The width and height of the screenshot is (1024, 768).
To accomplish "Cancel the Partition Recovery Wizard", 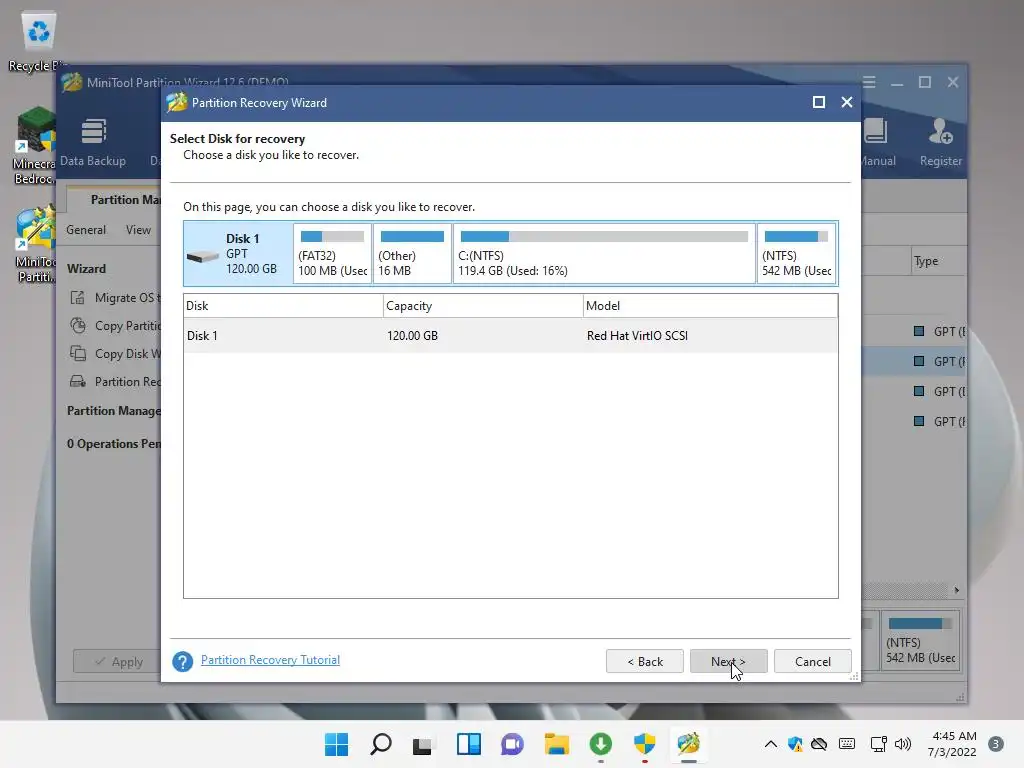I will [x=812, y=662].
